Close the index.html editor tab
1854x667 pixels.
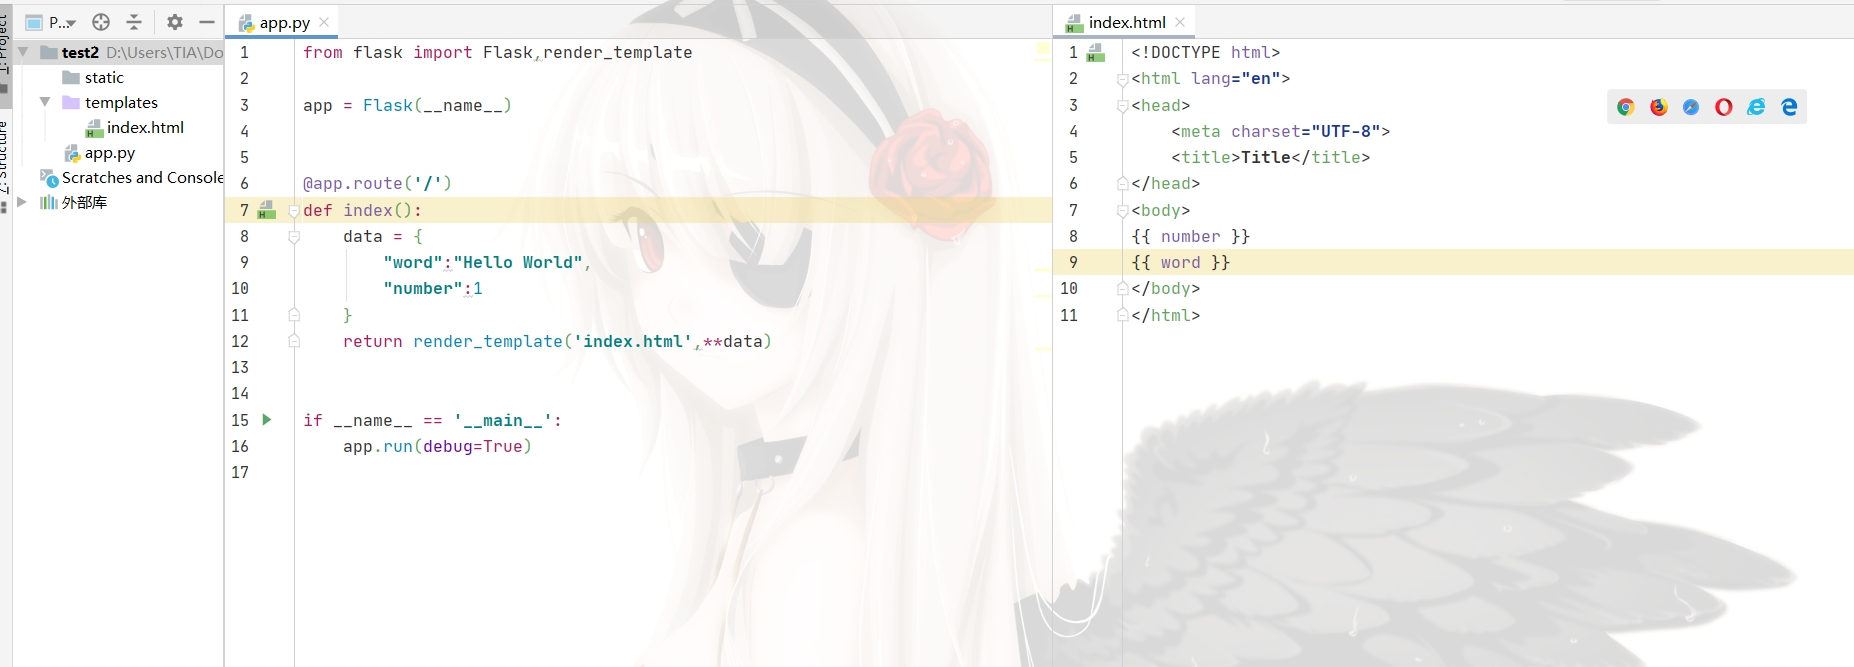(x=1180, y=22)
